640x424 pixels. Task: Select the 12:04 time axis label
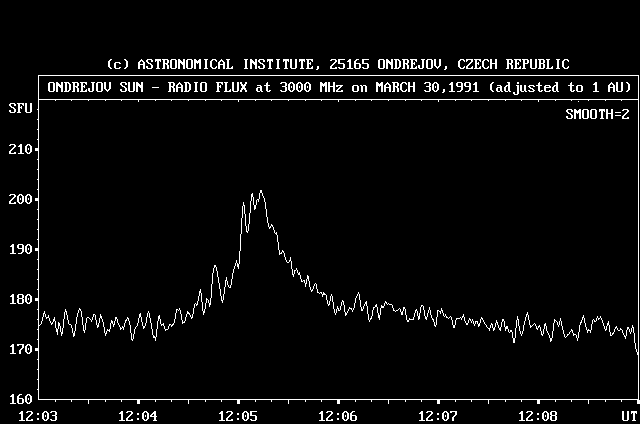coord(138,415)
